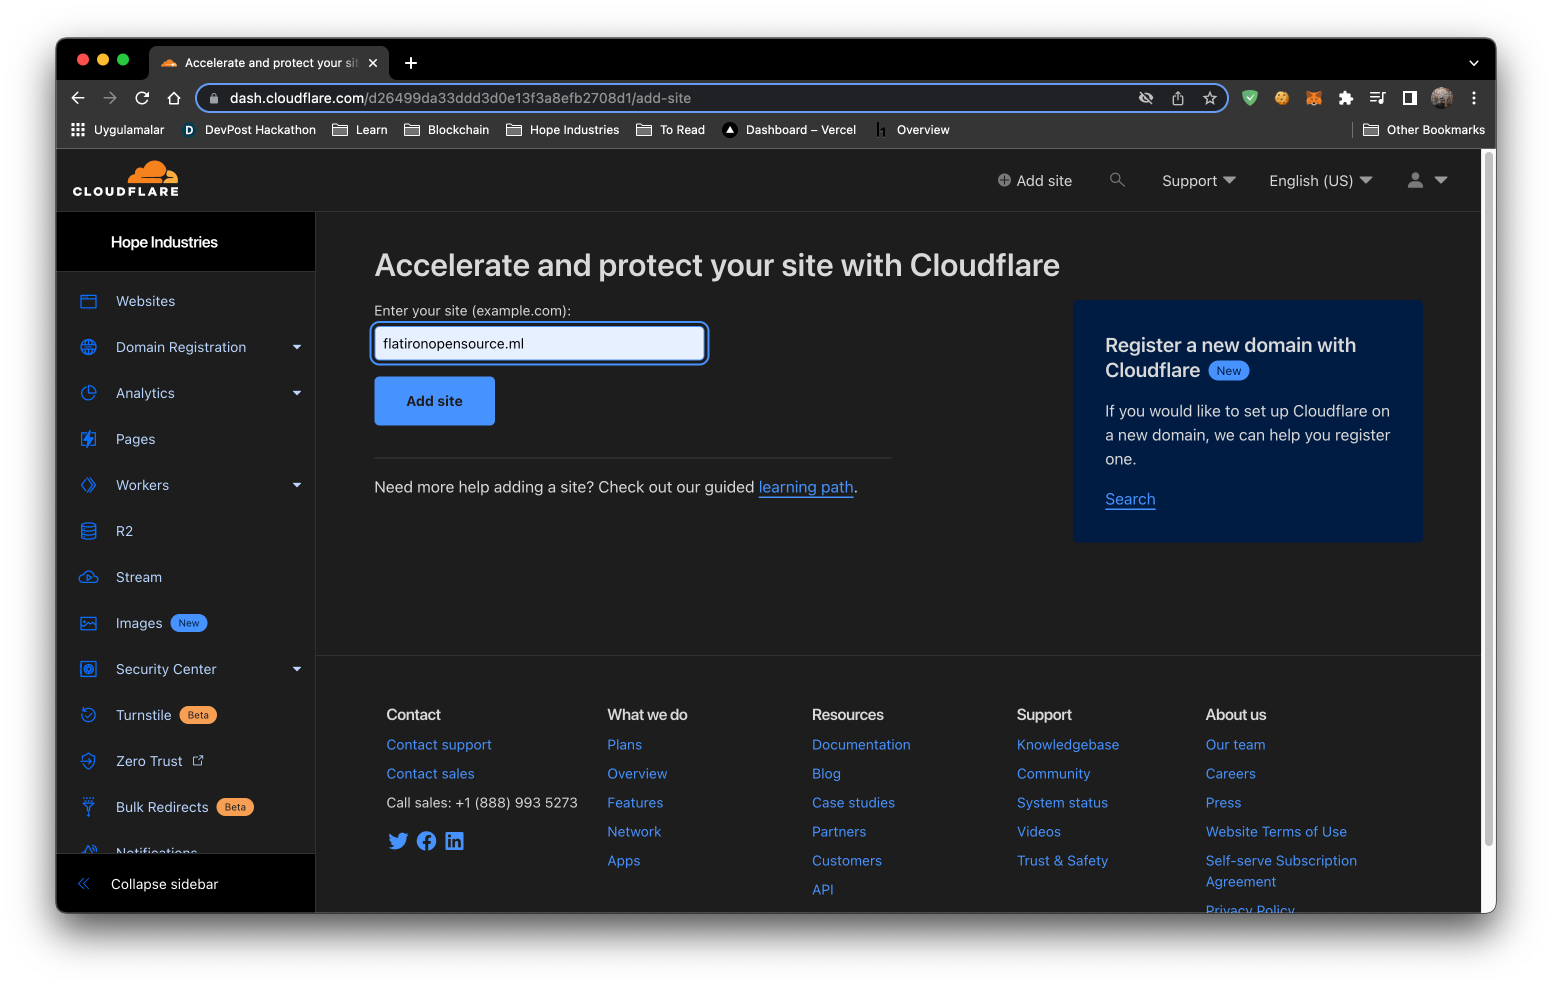Click the Cloudflare logo
1552x987 pixels.
click(x=125, y=178)
